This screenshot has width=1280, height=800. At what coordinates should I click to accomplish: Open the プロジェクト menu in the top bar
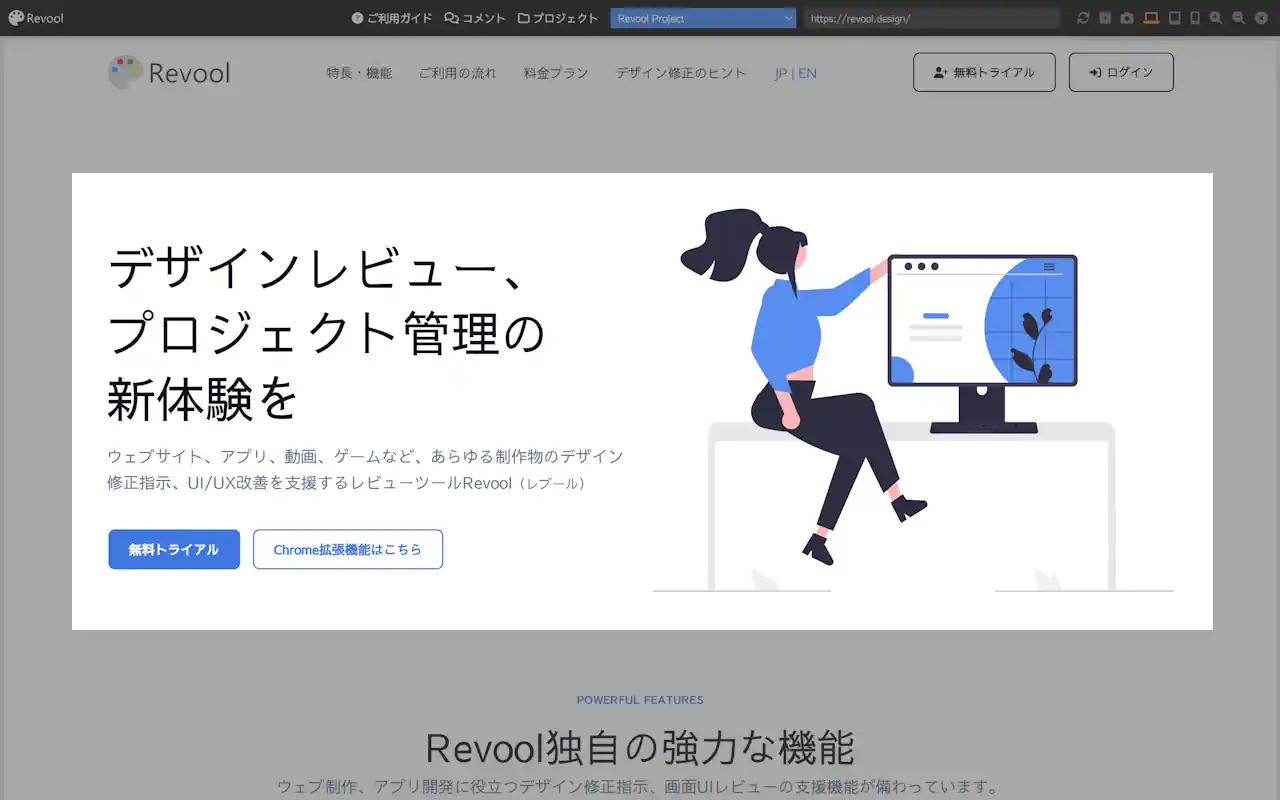(x=558, y=18)
